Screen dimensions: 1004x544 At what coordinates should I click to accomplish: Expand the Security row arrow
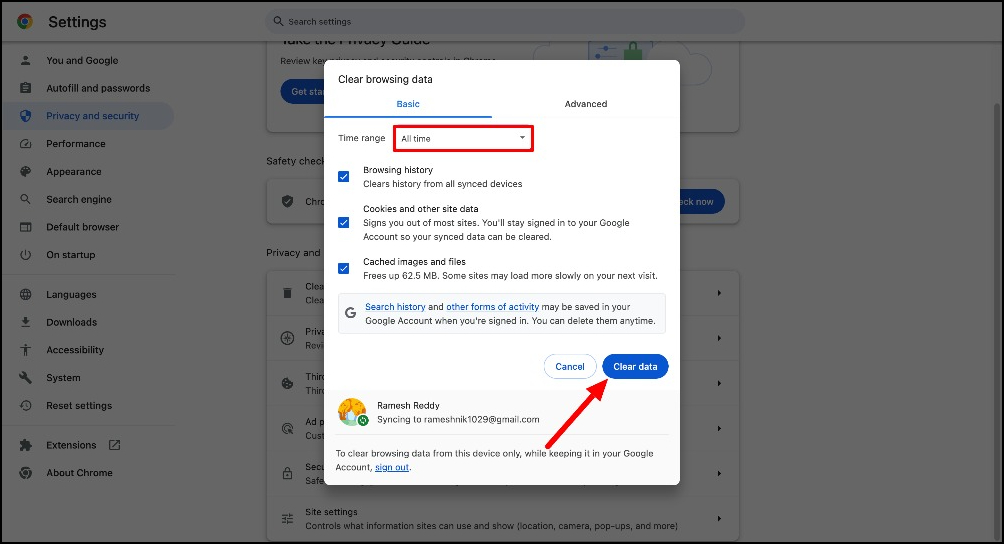click(719, 474)
